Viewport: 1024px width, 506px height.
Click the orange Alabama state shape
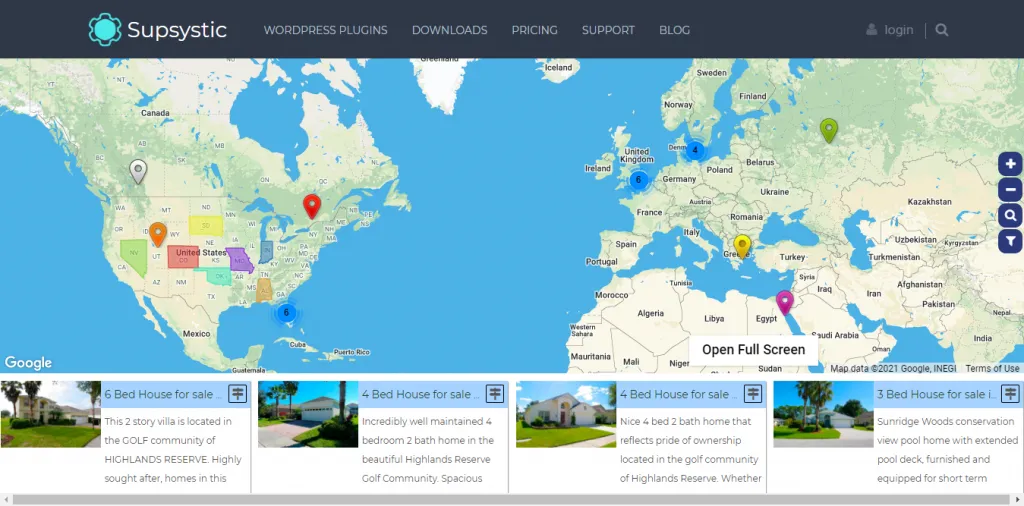(264, 291)
